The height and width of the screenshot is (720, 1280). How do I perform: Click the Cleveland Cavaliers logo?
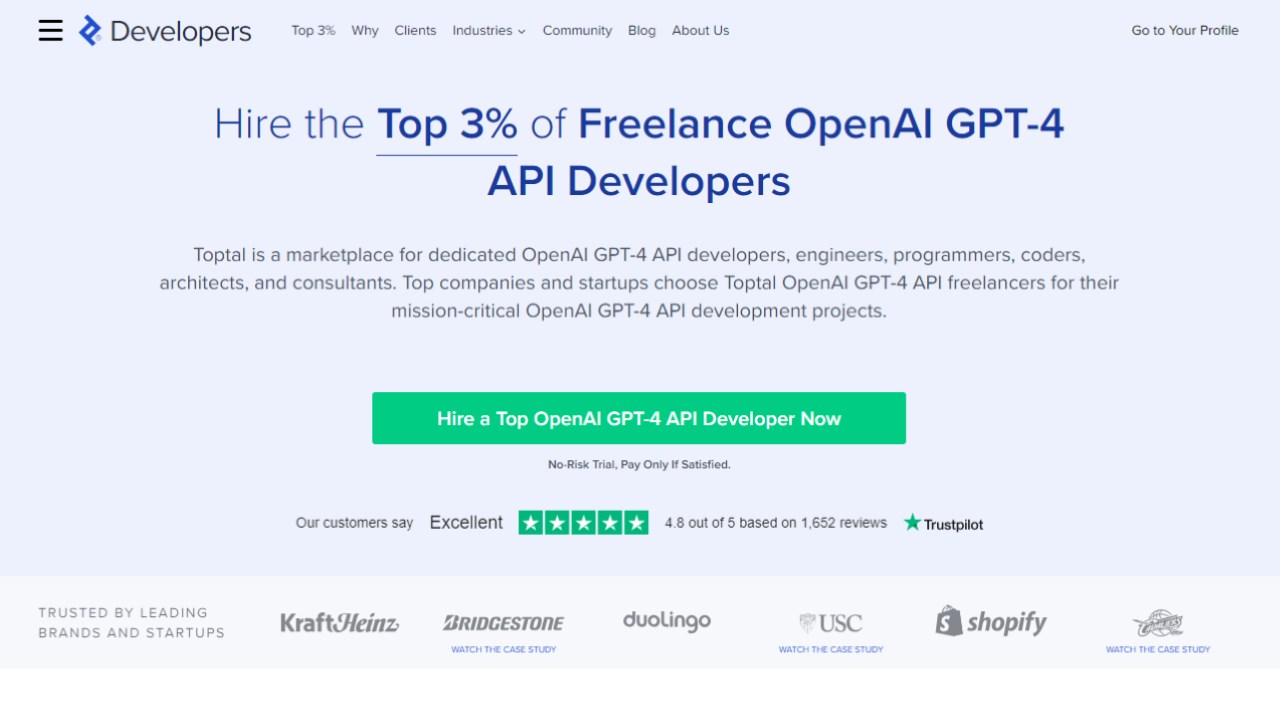point(1158,624)
